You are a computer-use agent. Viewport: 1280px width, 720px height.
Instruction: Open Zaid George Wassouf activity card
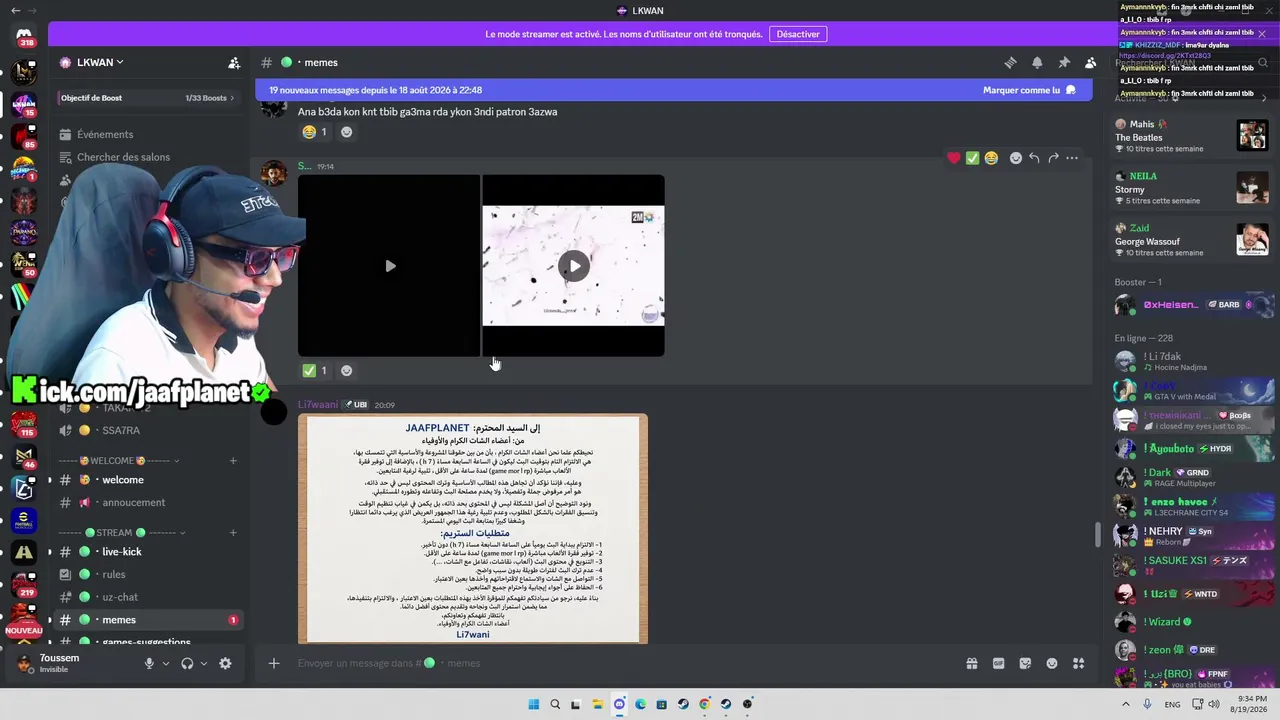[x=1192, y=240]
